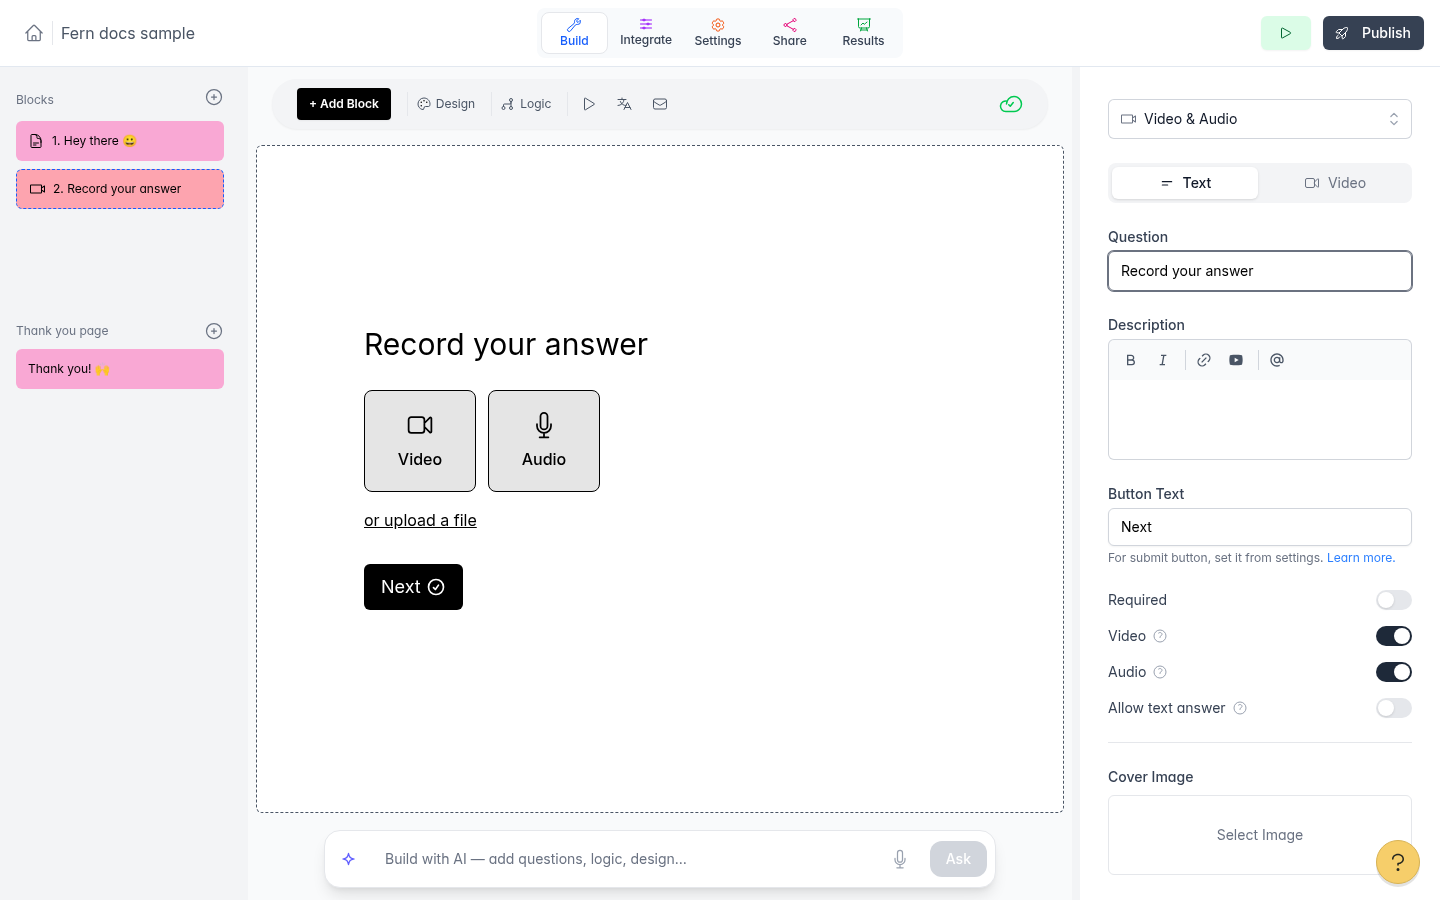Screen dimensions: 1440x900
Task: Run the form with the green play button
Action: pyautogui.click(x=1286, y=33)
